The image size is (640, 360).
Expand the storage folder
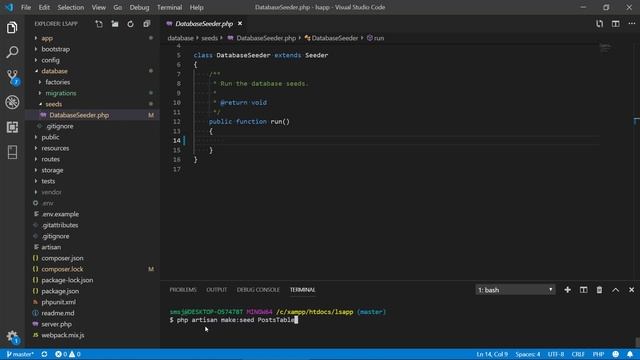tap(93, 170)
